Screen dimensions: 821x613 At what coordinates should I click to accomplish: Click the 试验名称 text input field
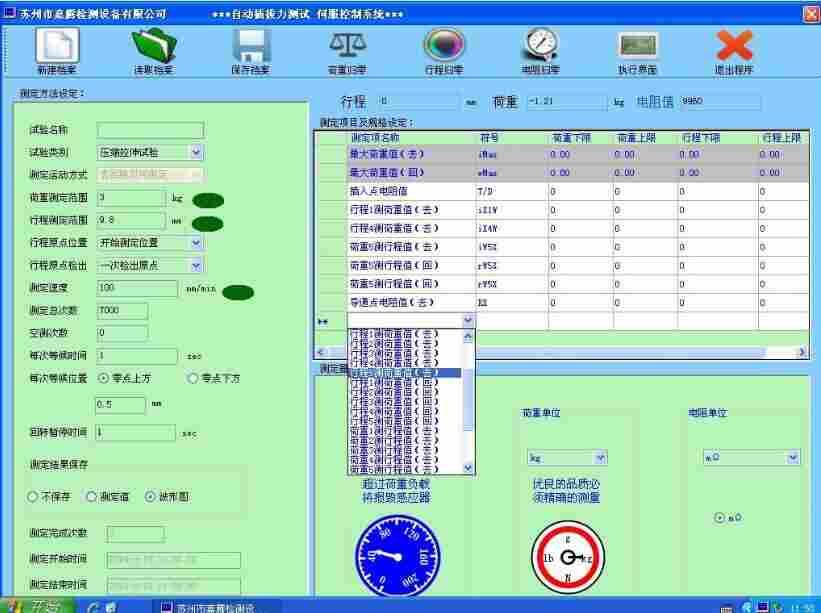(x=150, y=130)
